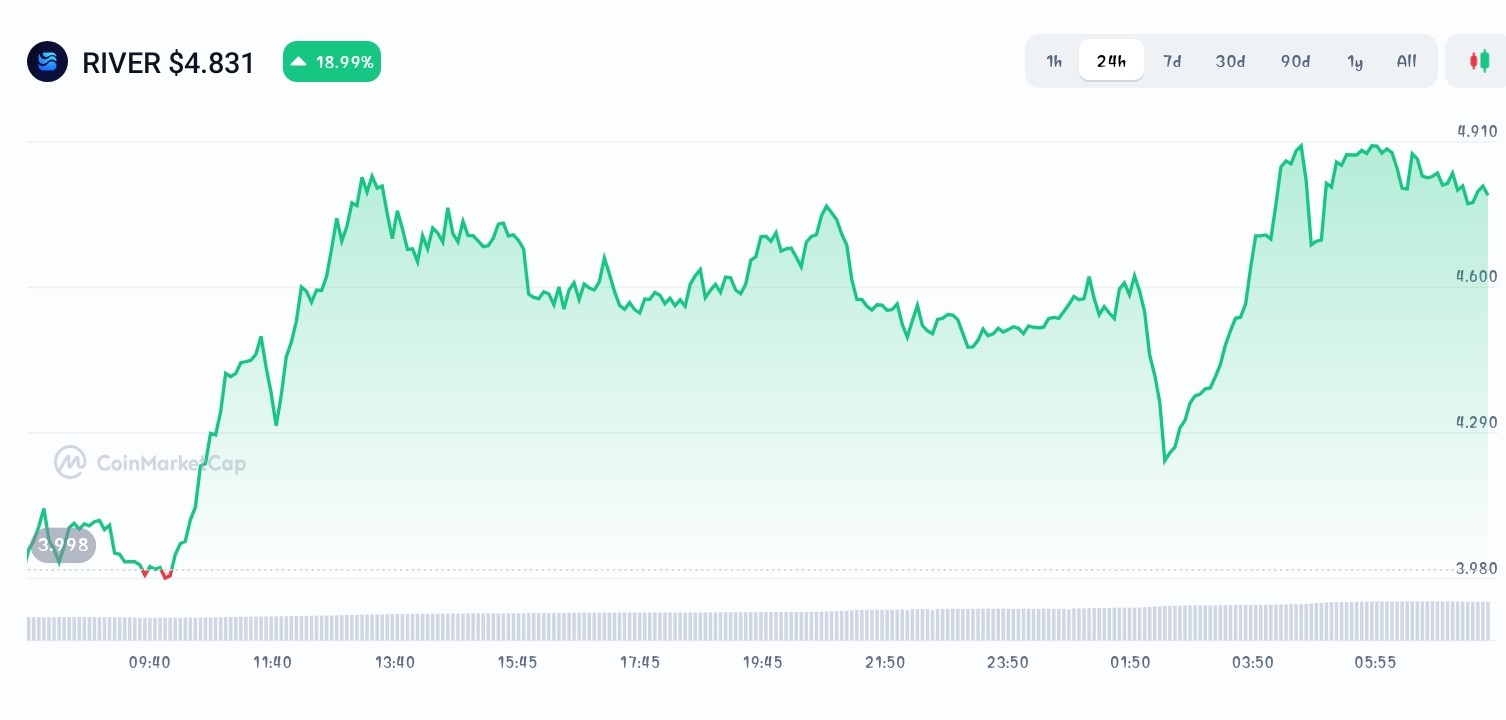Click the 15:45 time axis label

[x=517, y=662]
